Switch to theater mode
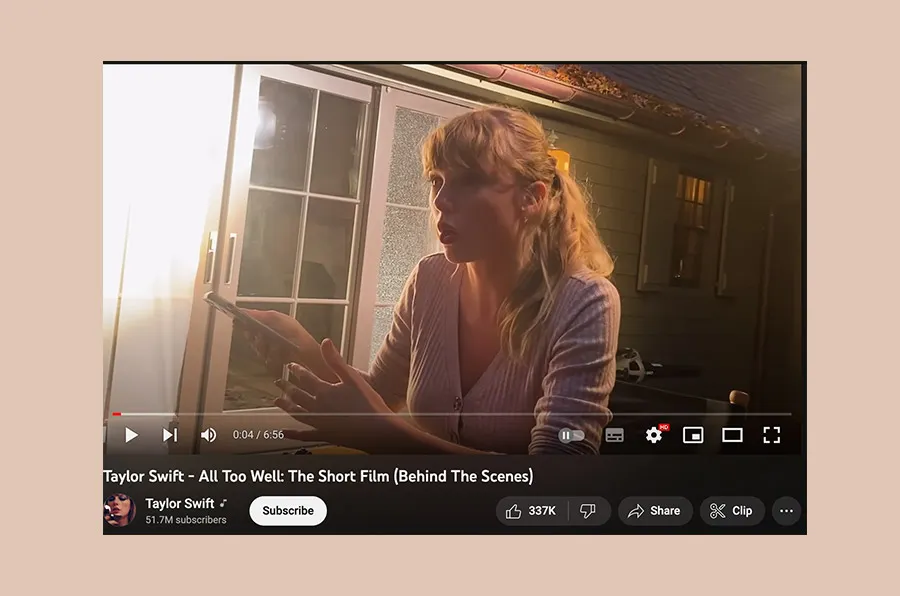This screenshot has width=900, height=596. click(732, 435)
